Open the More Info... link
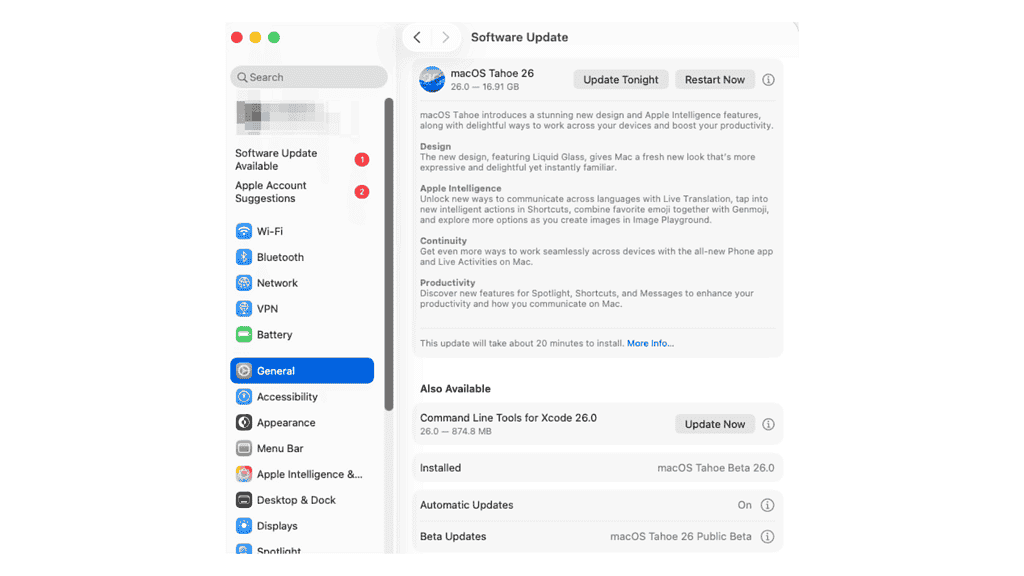The width and height of the screenshot is (1024, 576). 650,344
